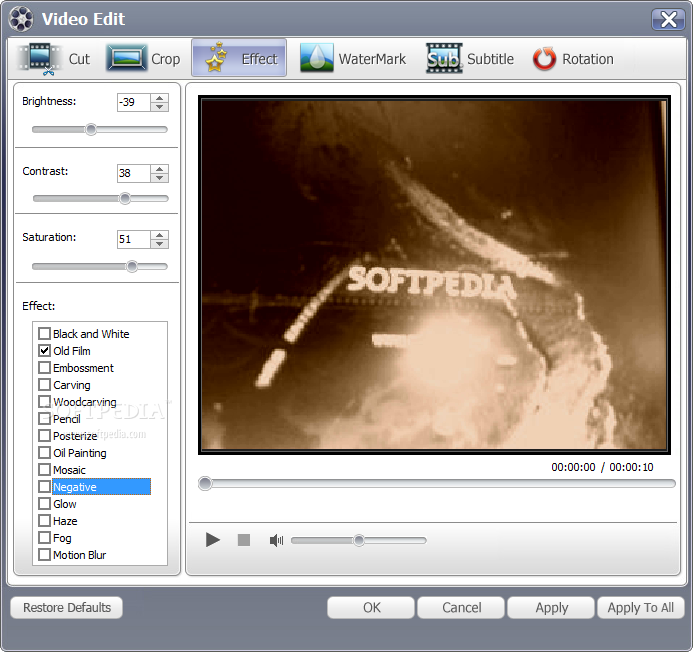Click the volume slider handle
The height and width of the screenshot is (652, 693).
tap(359, 540)
